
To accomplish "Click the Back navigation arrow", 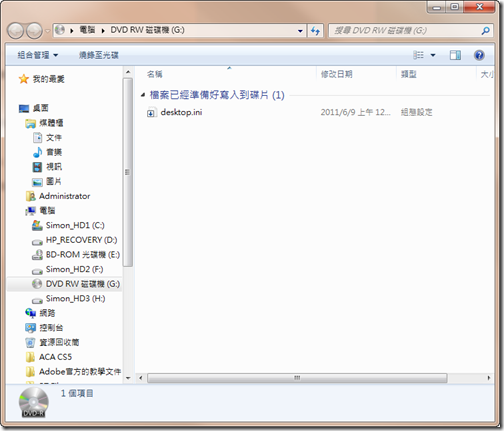I will (x=15, y=31).
